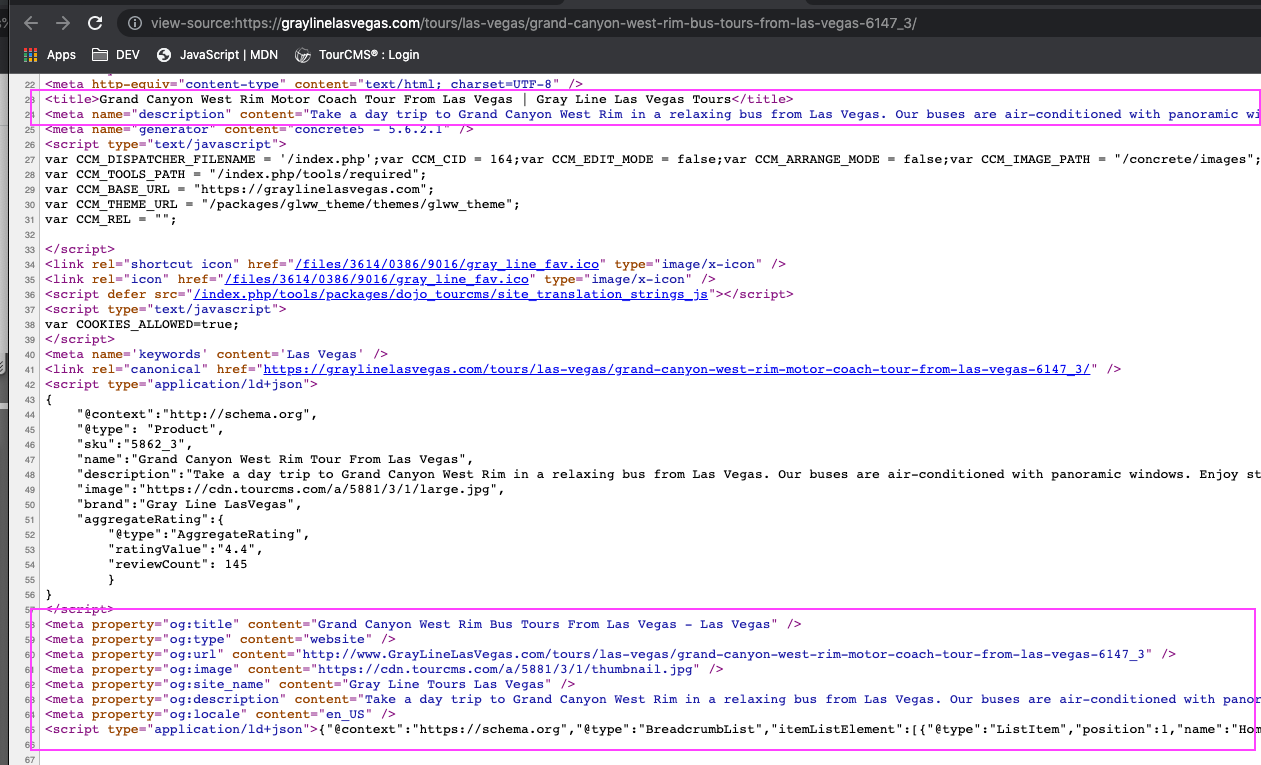
Task: Click the "sku":"5862_3" line
Action: pos(134,444)
